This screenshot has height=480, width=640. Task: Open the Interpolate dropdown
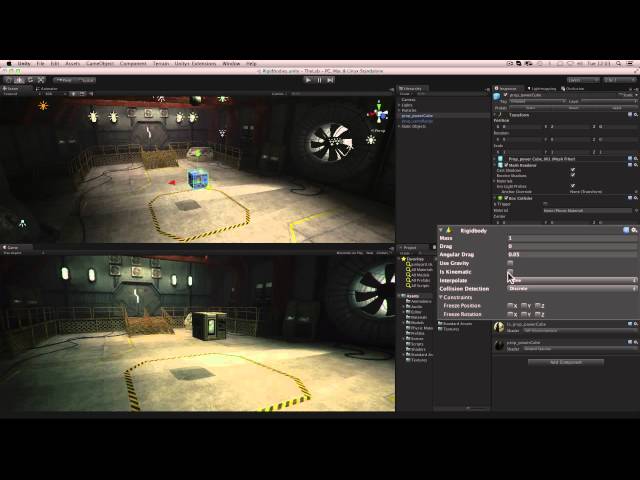tap(572, 280)
